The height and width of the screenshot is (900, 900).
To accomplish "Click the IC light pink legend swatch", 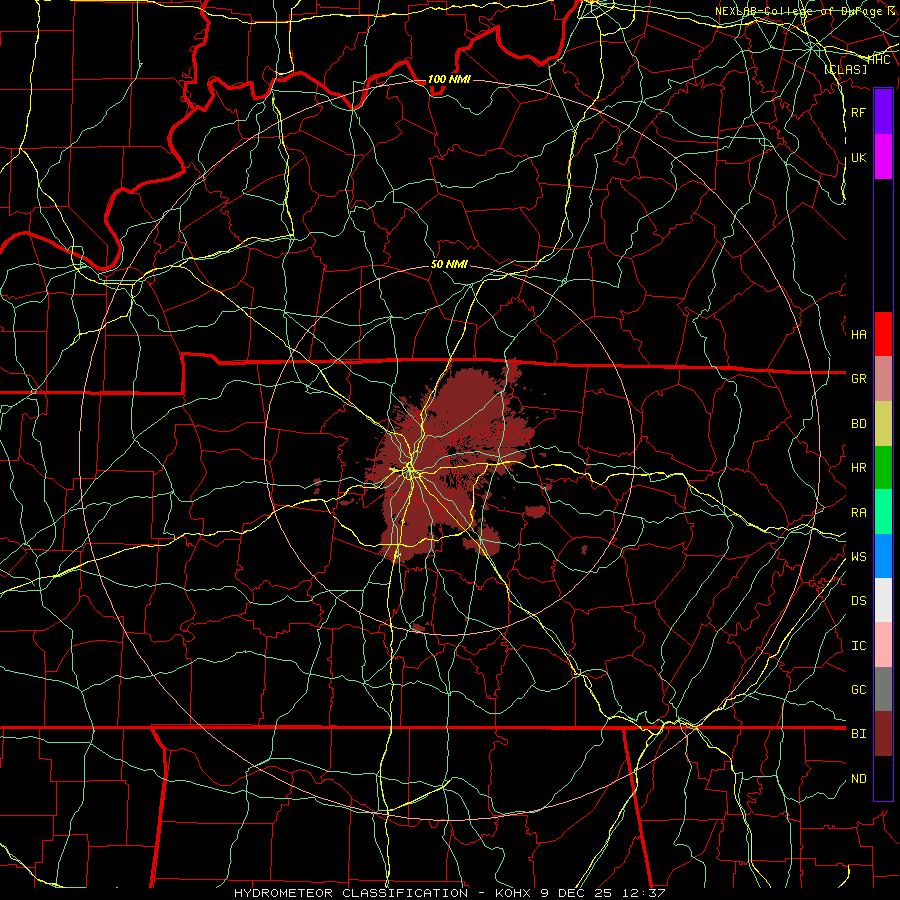I will click(883, 645).
